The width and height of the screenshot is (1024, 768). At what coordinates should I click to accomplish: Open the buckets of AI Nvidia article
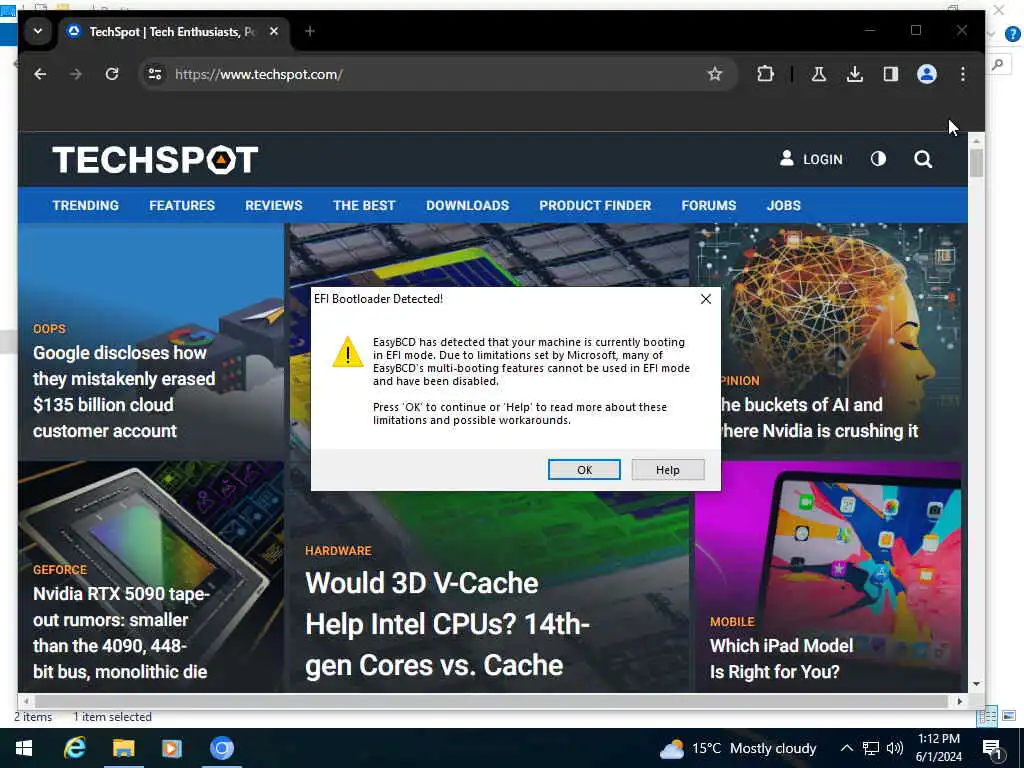coord(819,418)
